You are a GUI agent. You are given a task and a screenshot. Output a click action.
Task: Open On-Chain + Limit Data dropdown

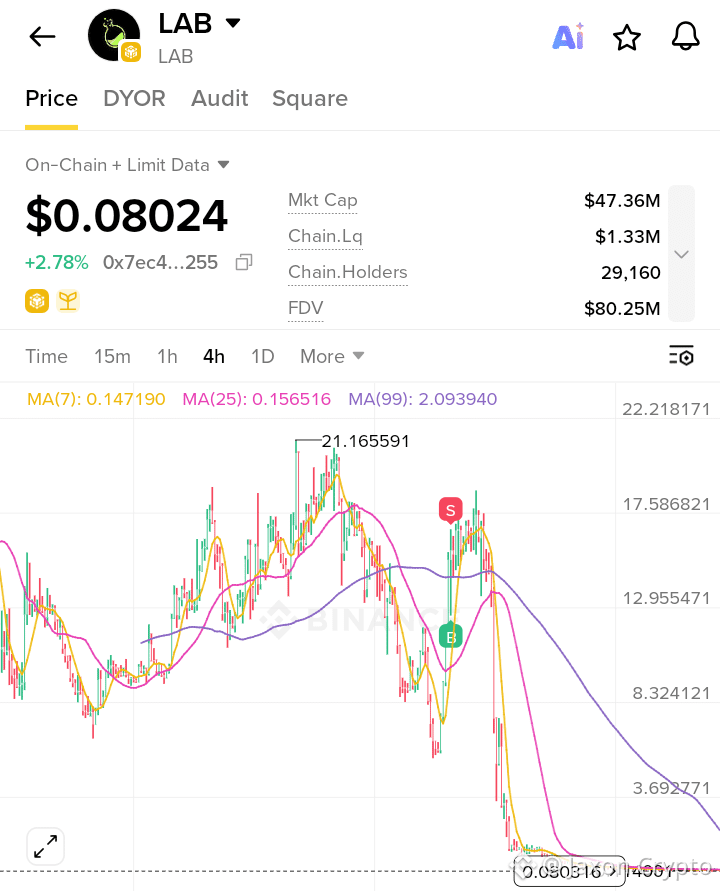127,165
